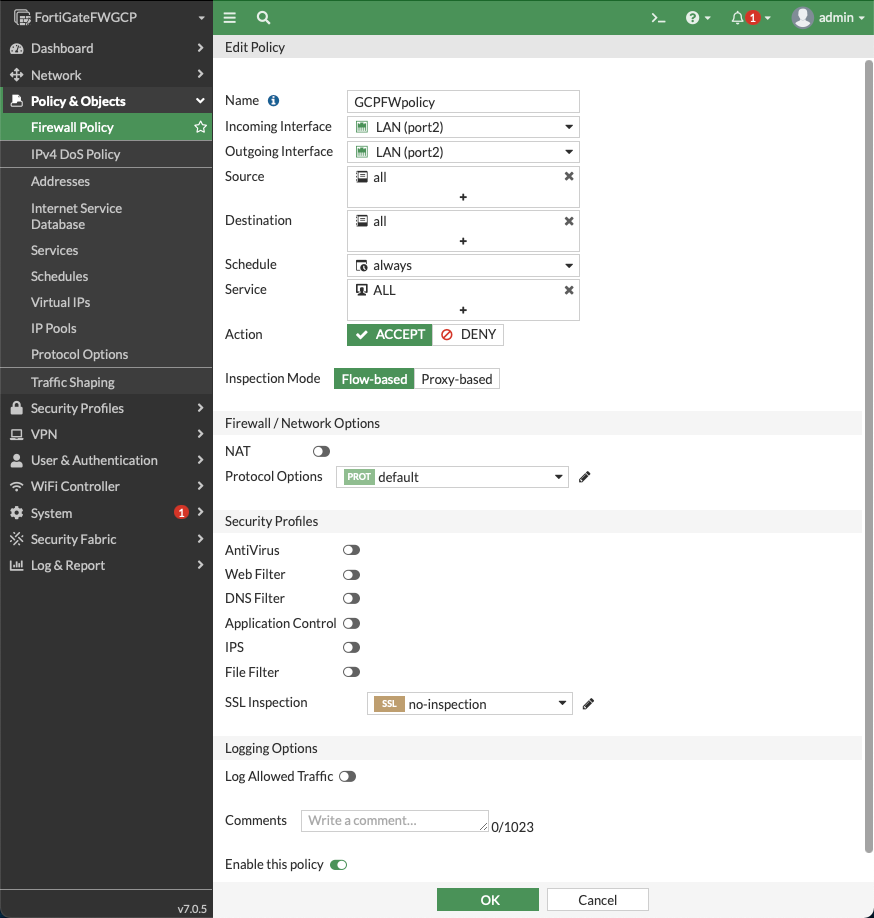Click the OK button
This screenshot has height=918, width=874.
pos(487,899)
